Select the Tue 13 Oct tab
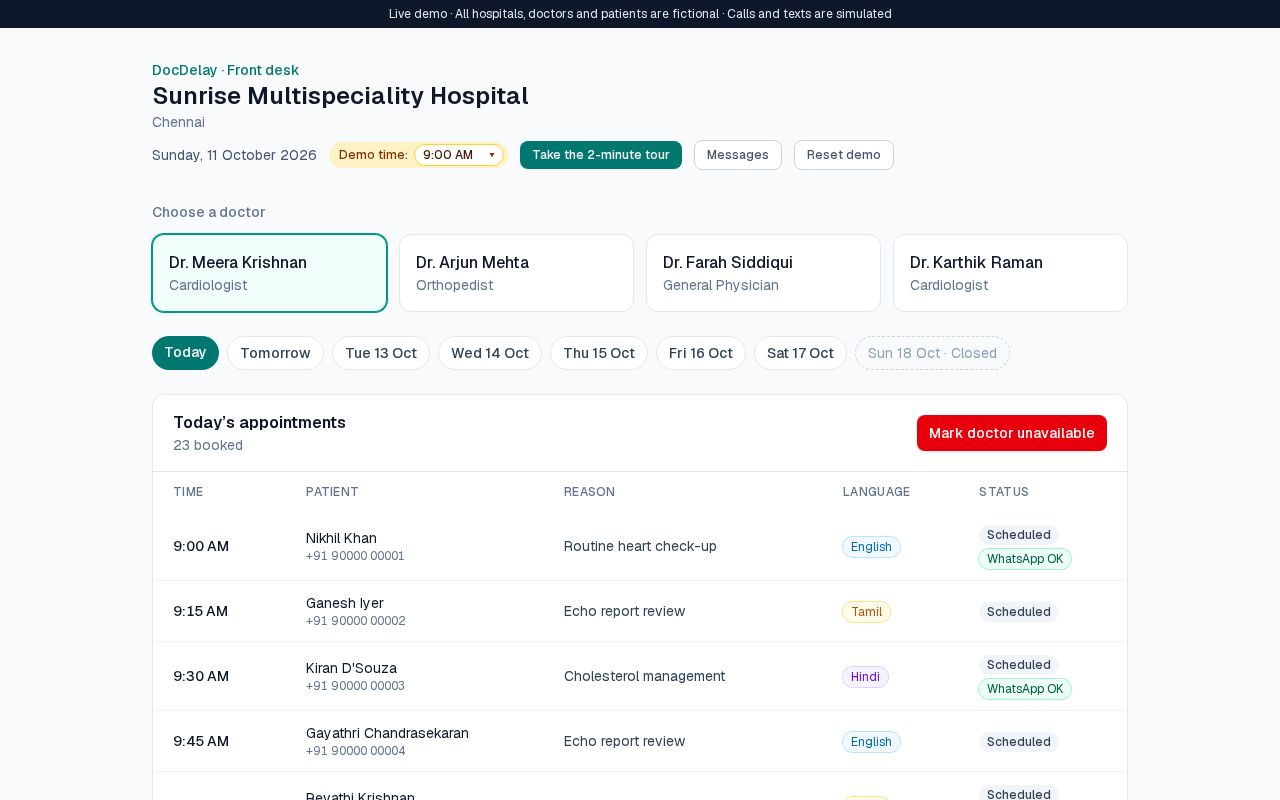The image size is (1280, 800). pyautogui.click(x=381, y=353)
